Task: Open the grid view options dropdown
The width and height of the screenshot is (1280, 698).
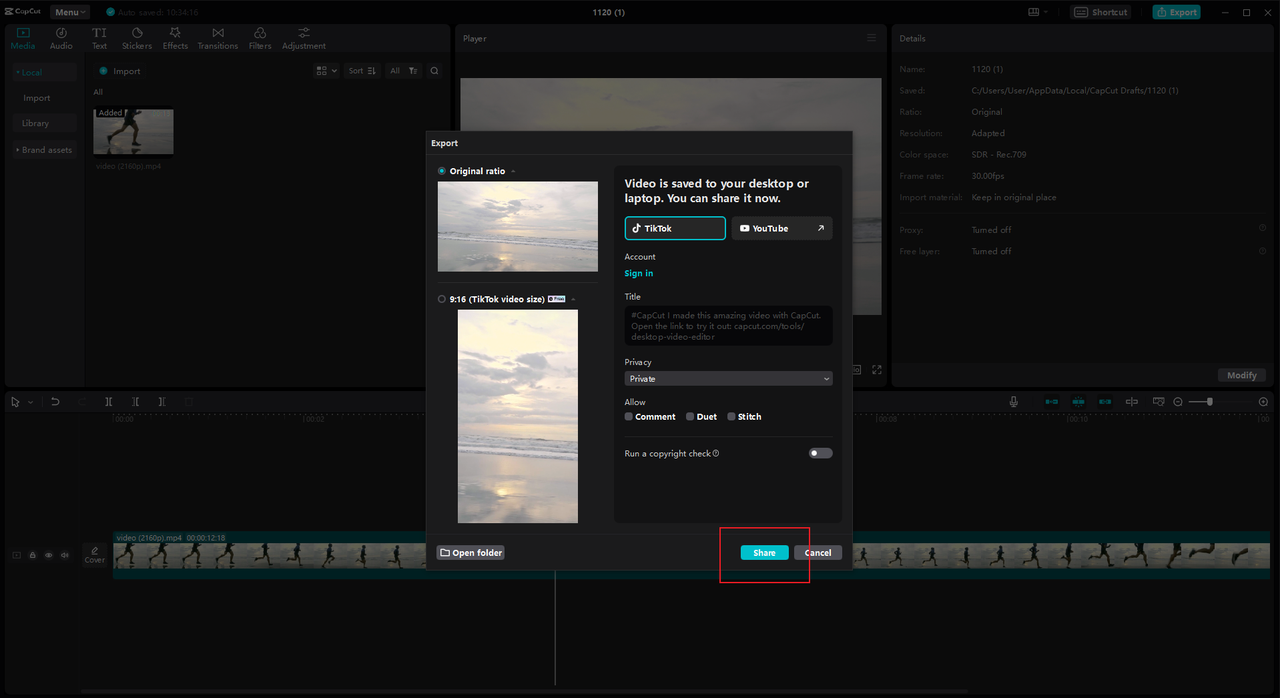Action: coord(325,71)
